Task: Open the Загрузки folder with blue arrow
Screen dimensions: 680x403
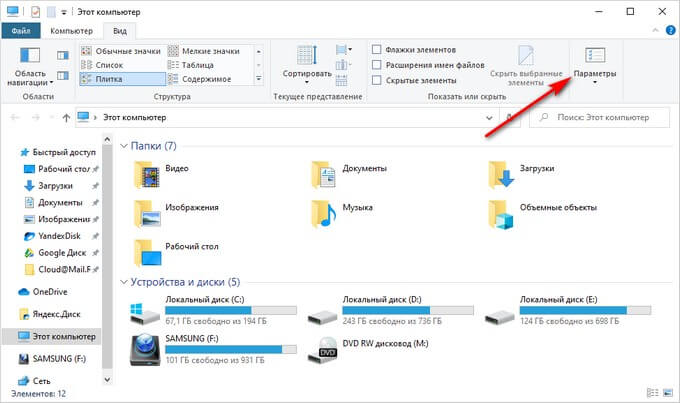Action: point(500,174)
